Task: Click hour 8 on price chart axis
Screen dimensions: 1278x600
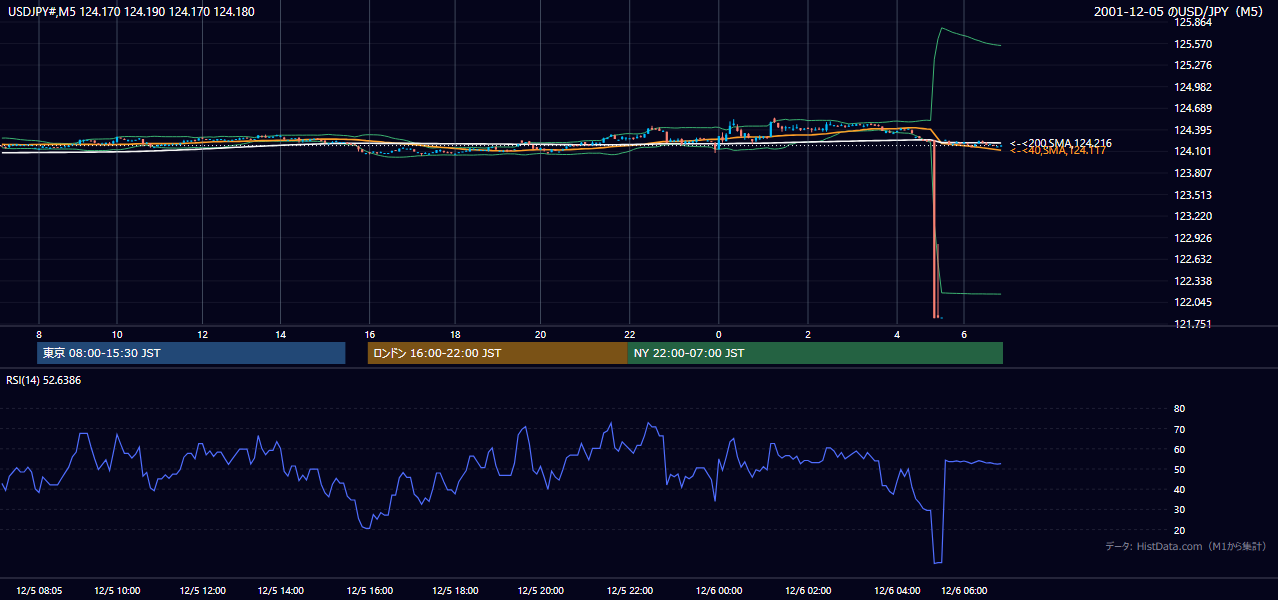Action: click(x=39, y=334)
